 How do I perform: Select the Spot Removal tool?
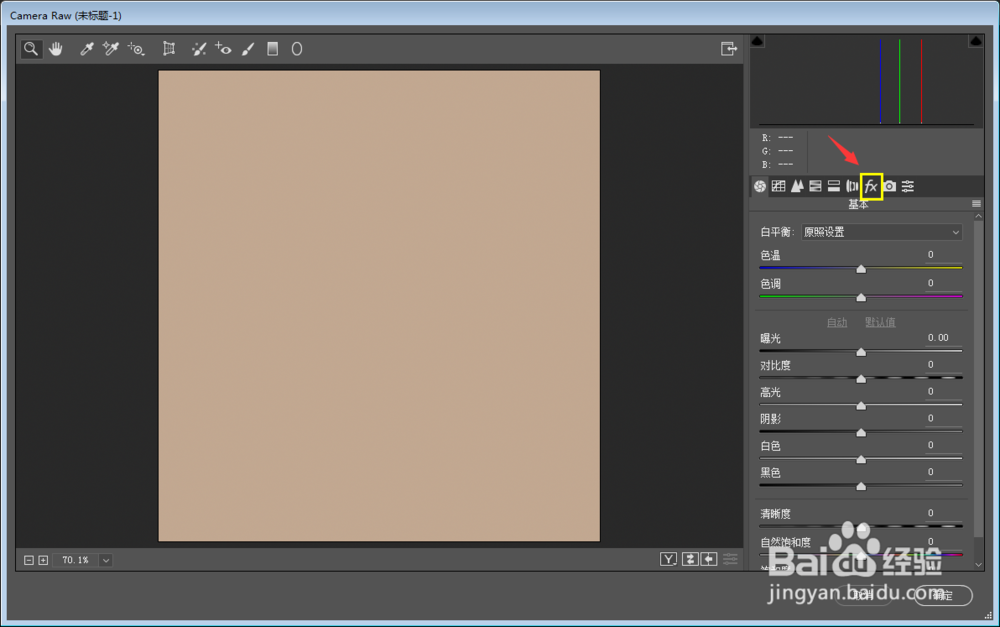[x=199, y=48]
